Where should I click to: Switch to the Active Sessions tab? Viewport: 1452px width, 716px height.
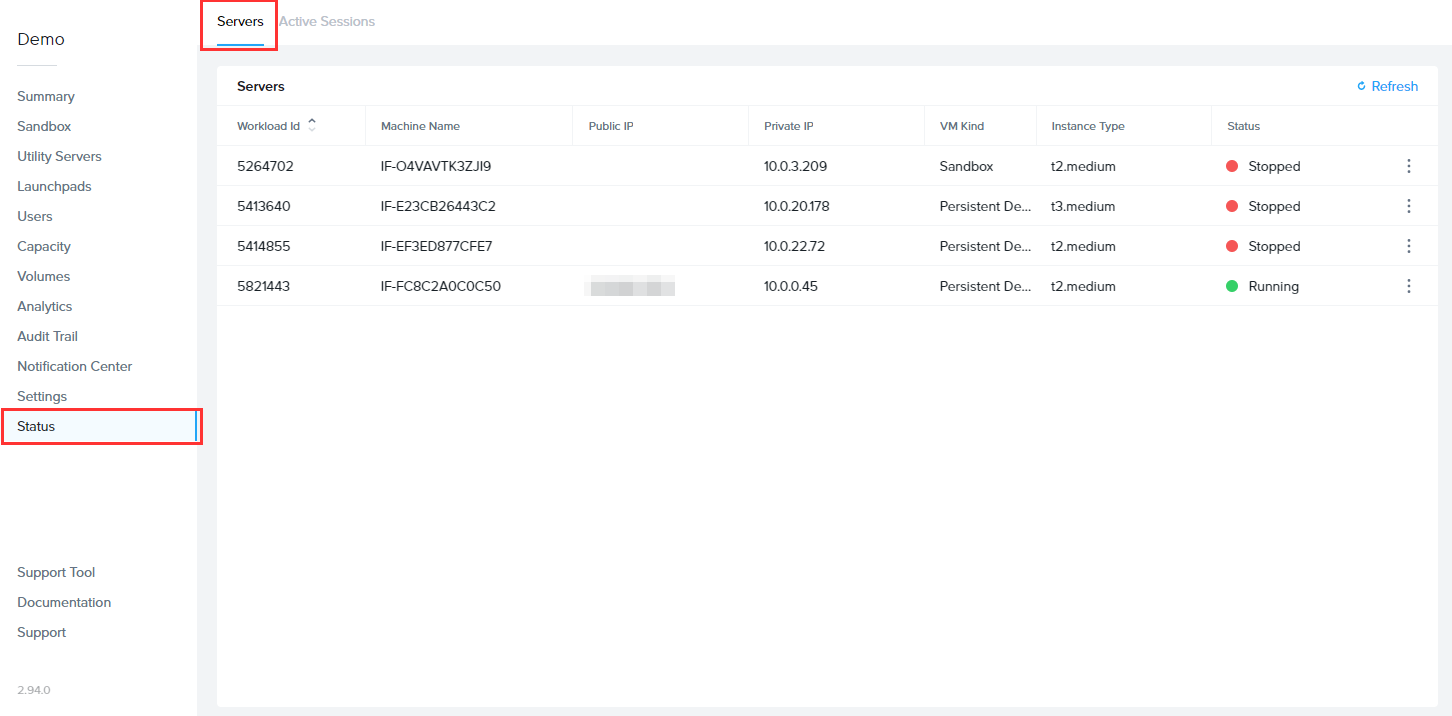tap(327, 21)
